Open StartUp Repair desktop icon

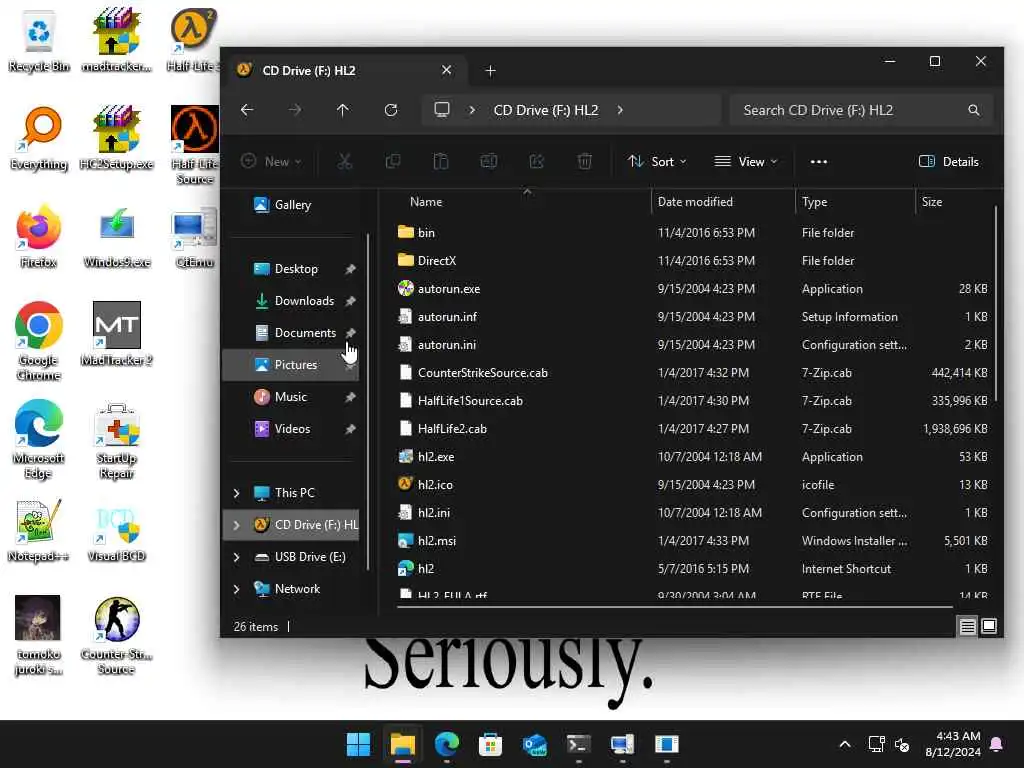[x=116, y=441]
